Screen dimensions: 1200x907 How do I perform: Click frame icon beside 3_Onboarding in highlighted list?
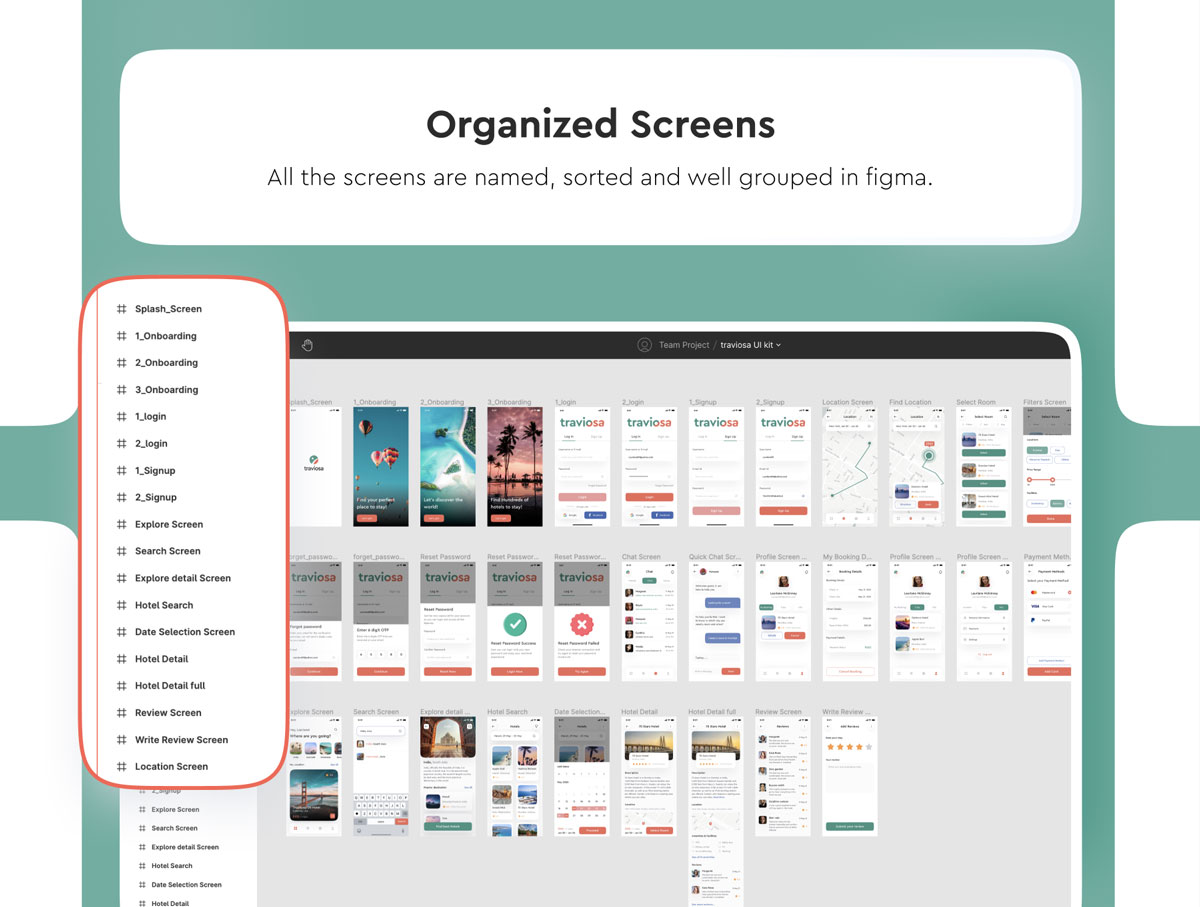[x=121, y=390]
